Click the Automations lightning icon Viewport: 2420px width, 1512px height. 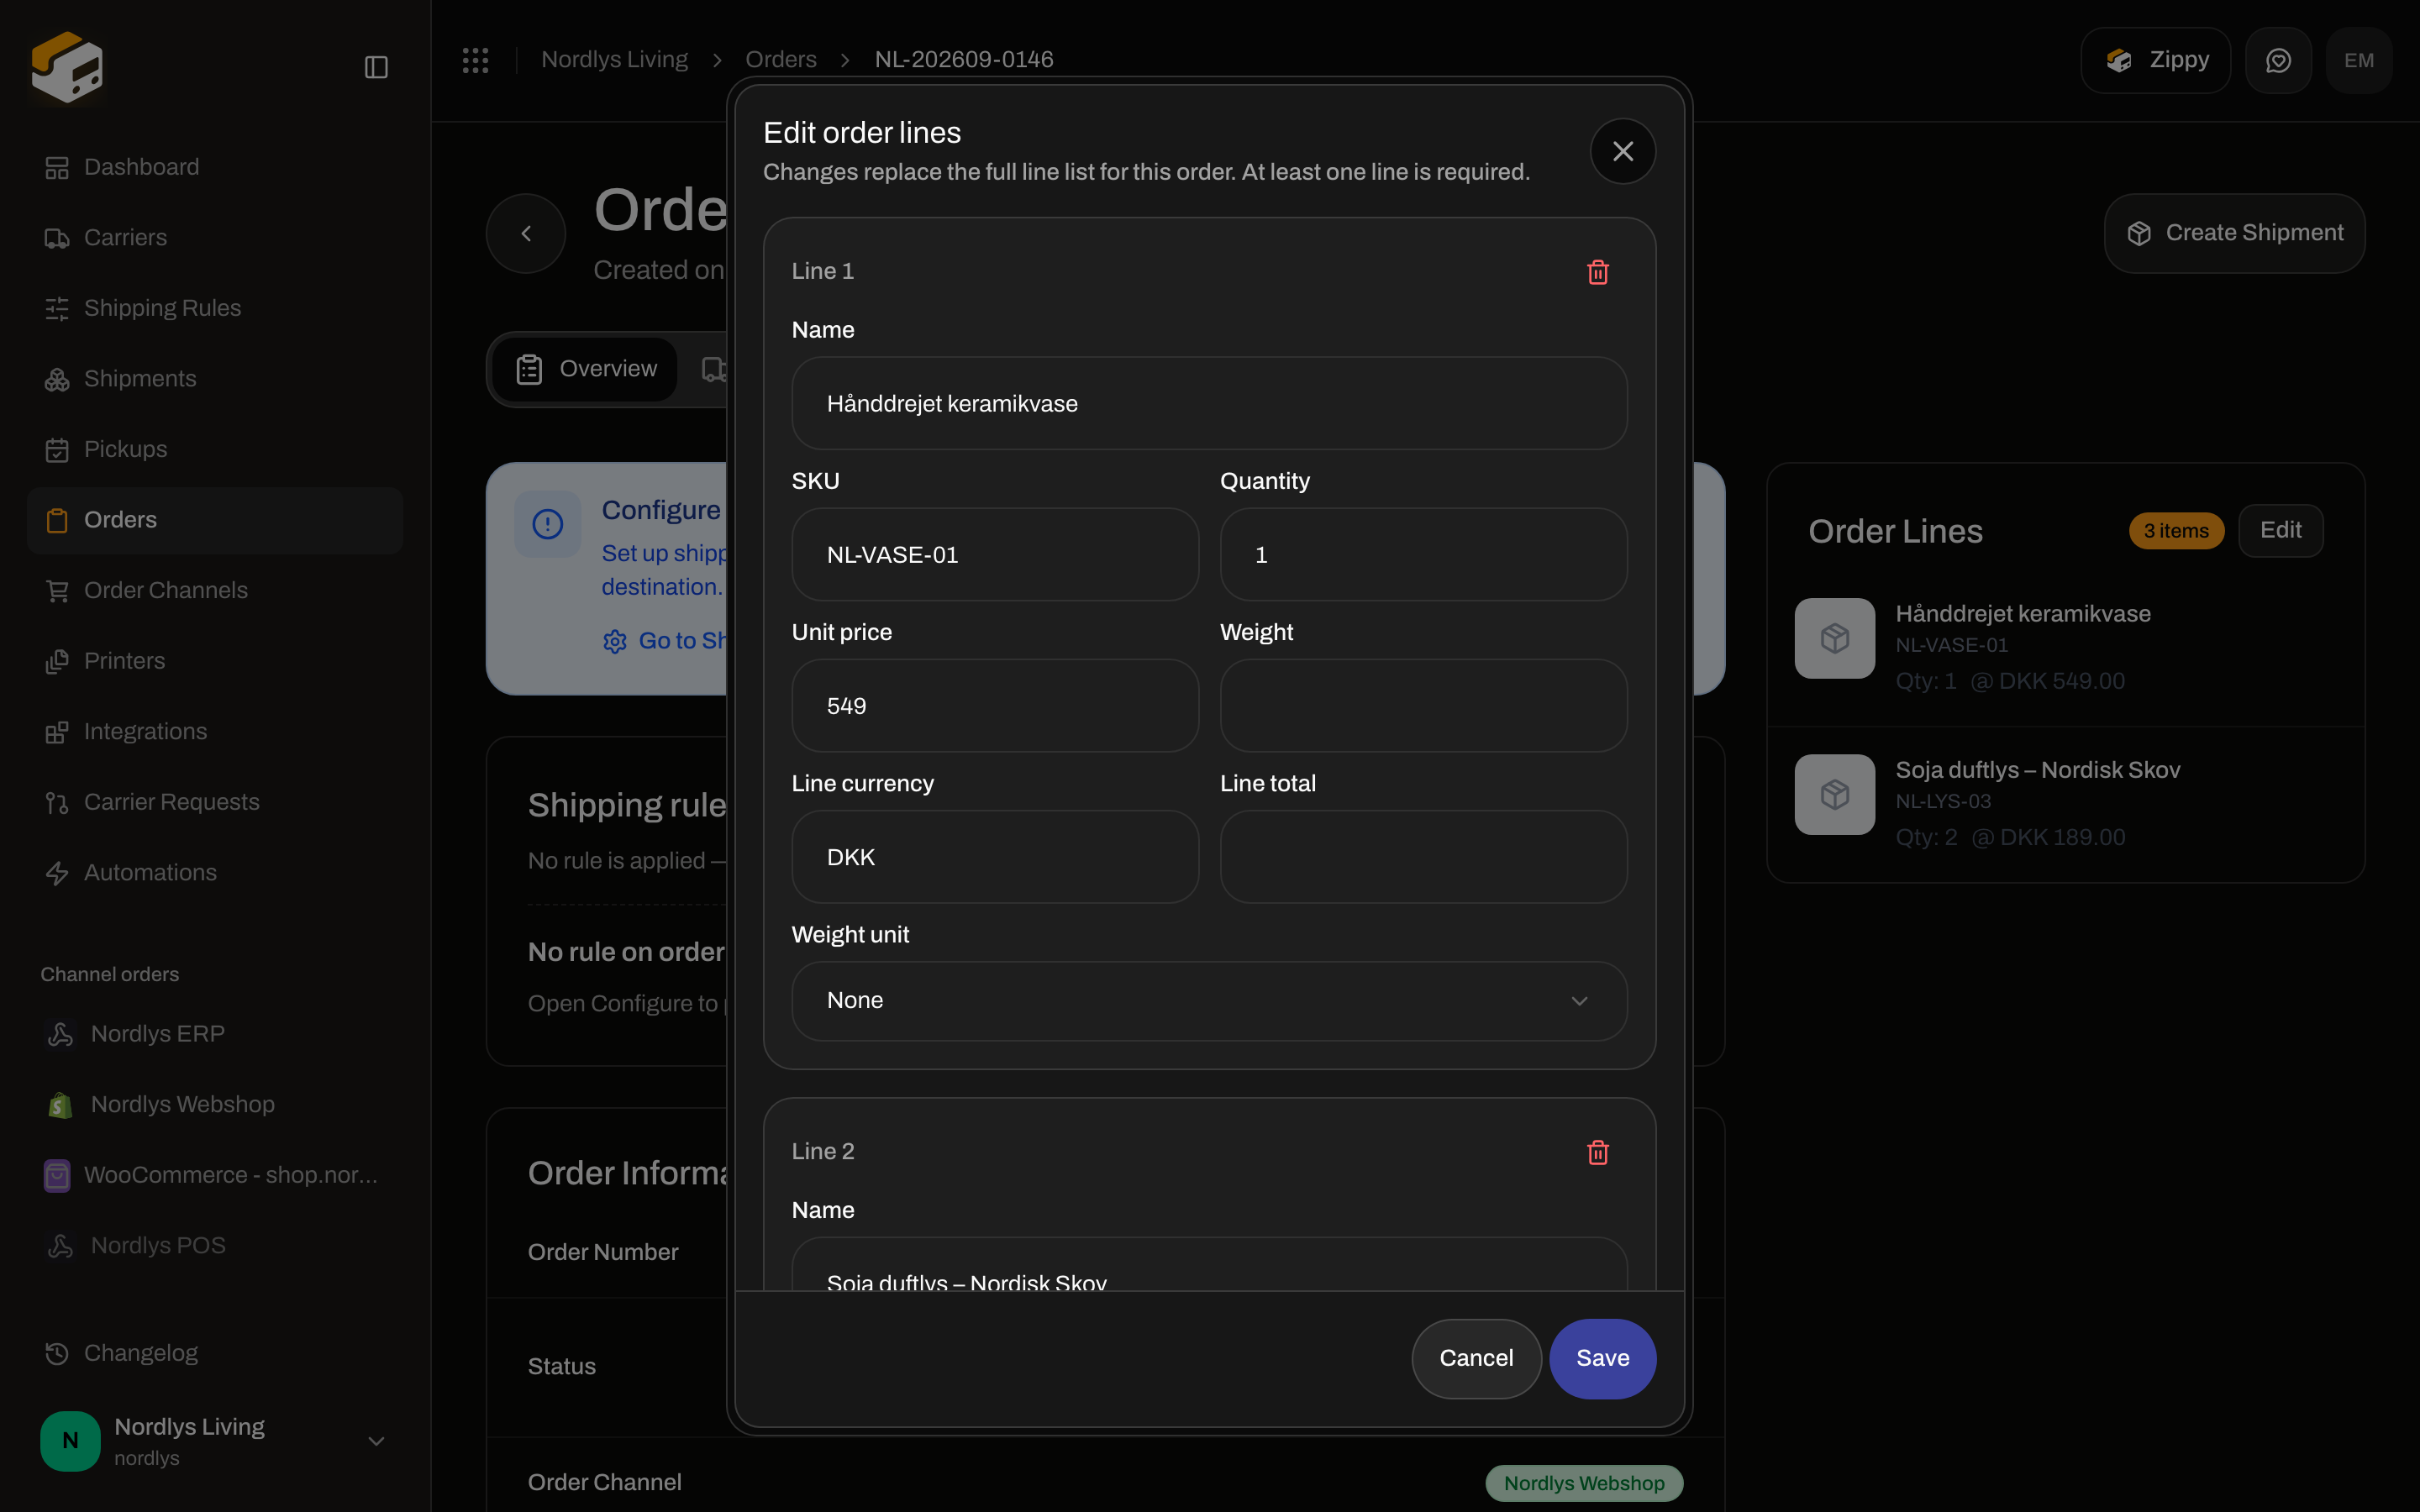[x=57, y=873]
